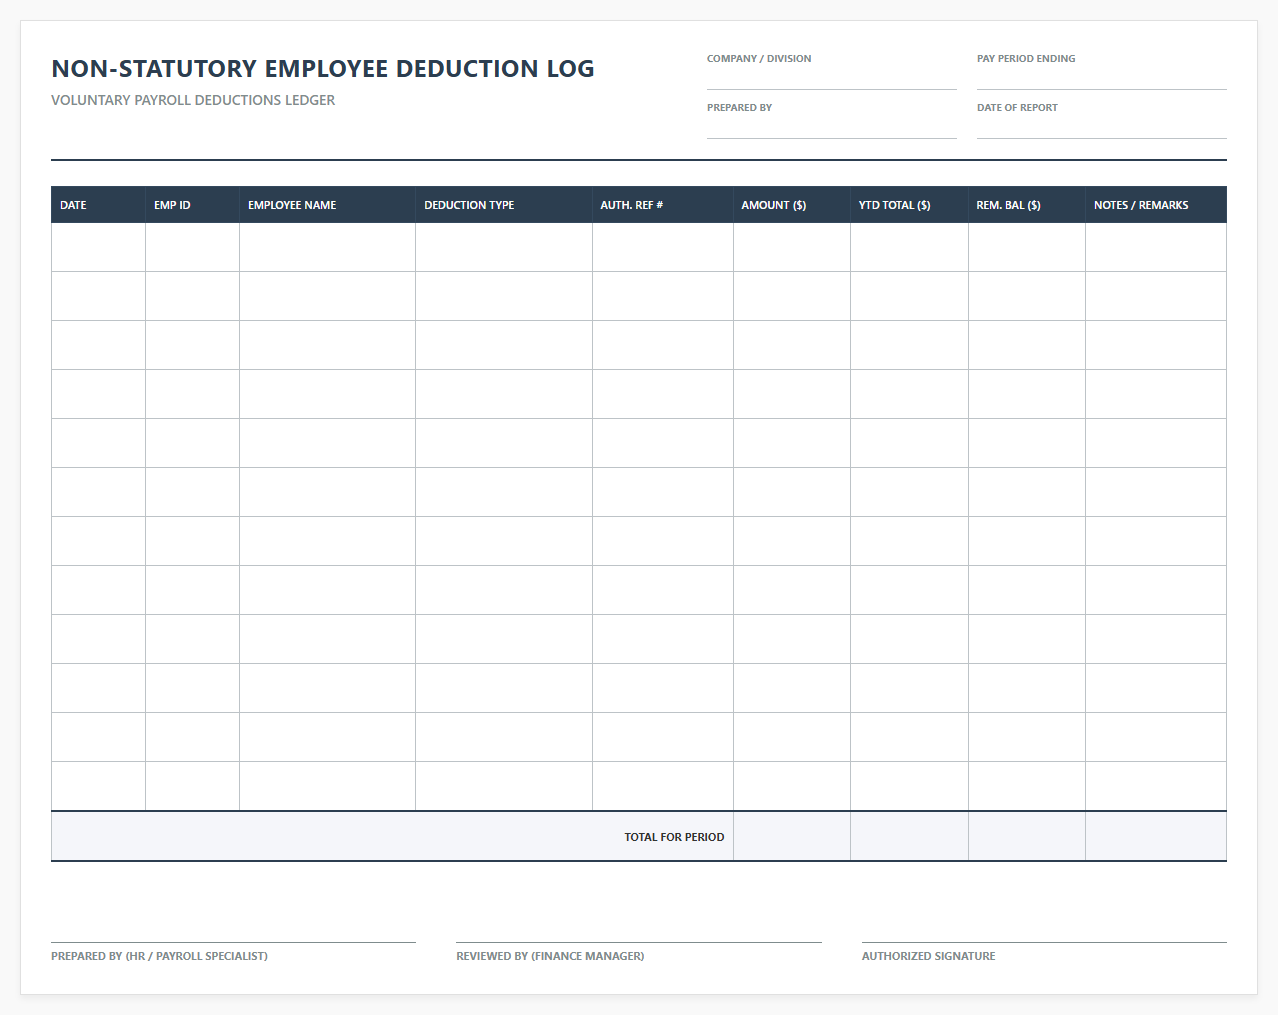Click the REM. BAL ($) column header
Image resolution: width=1278 pixels, height=1015 pixels.
(1027, 205)
